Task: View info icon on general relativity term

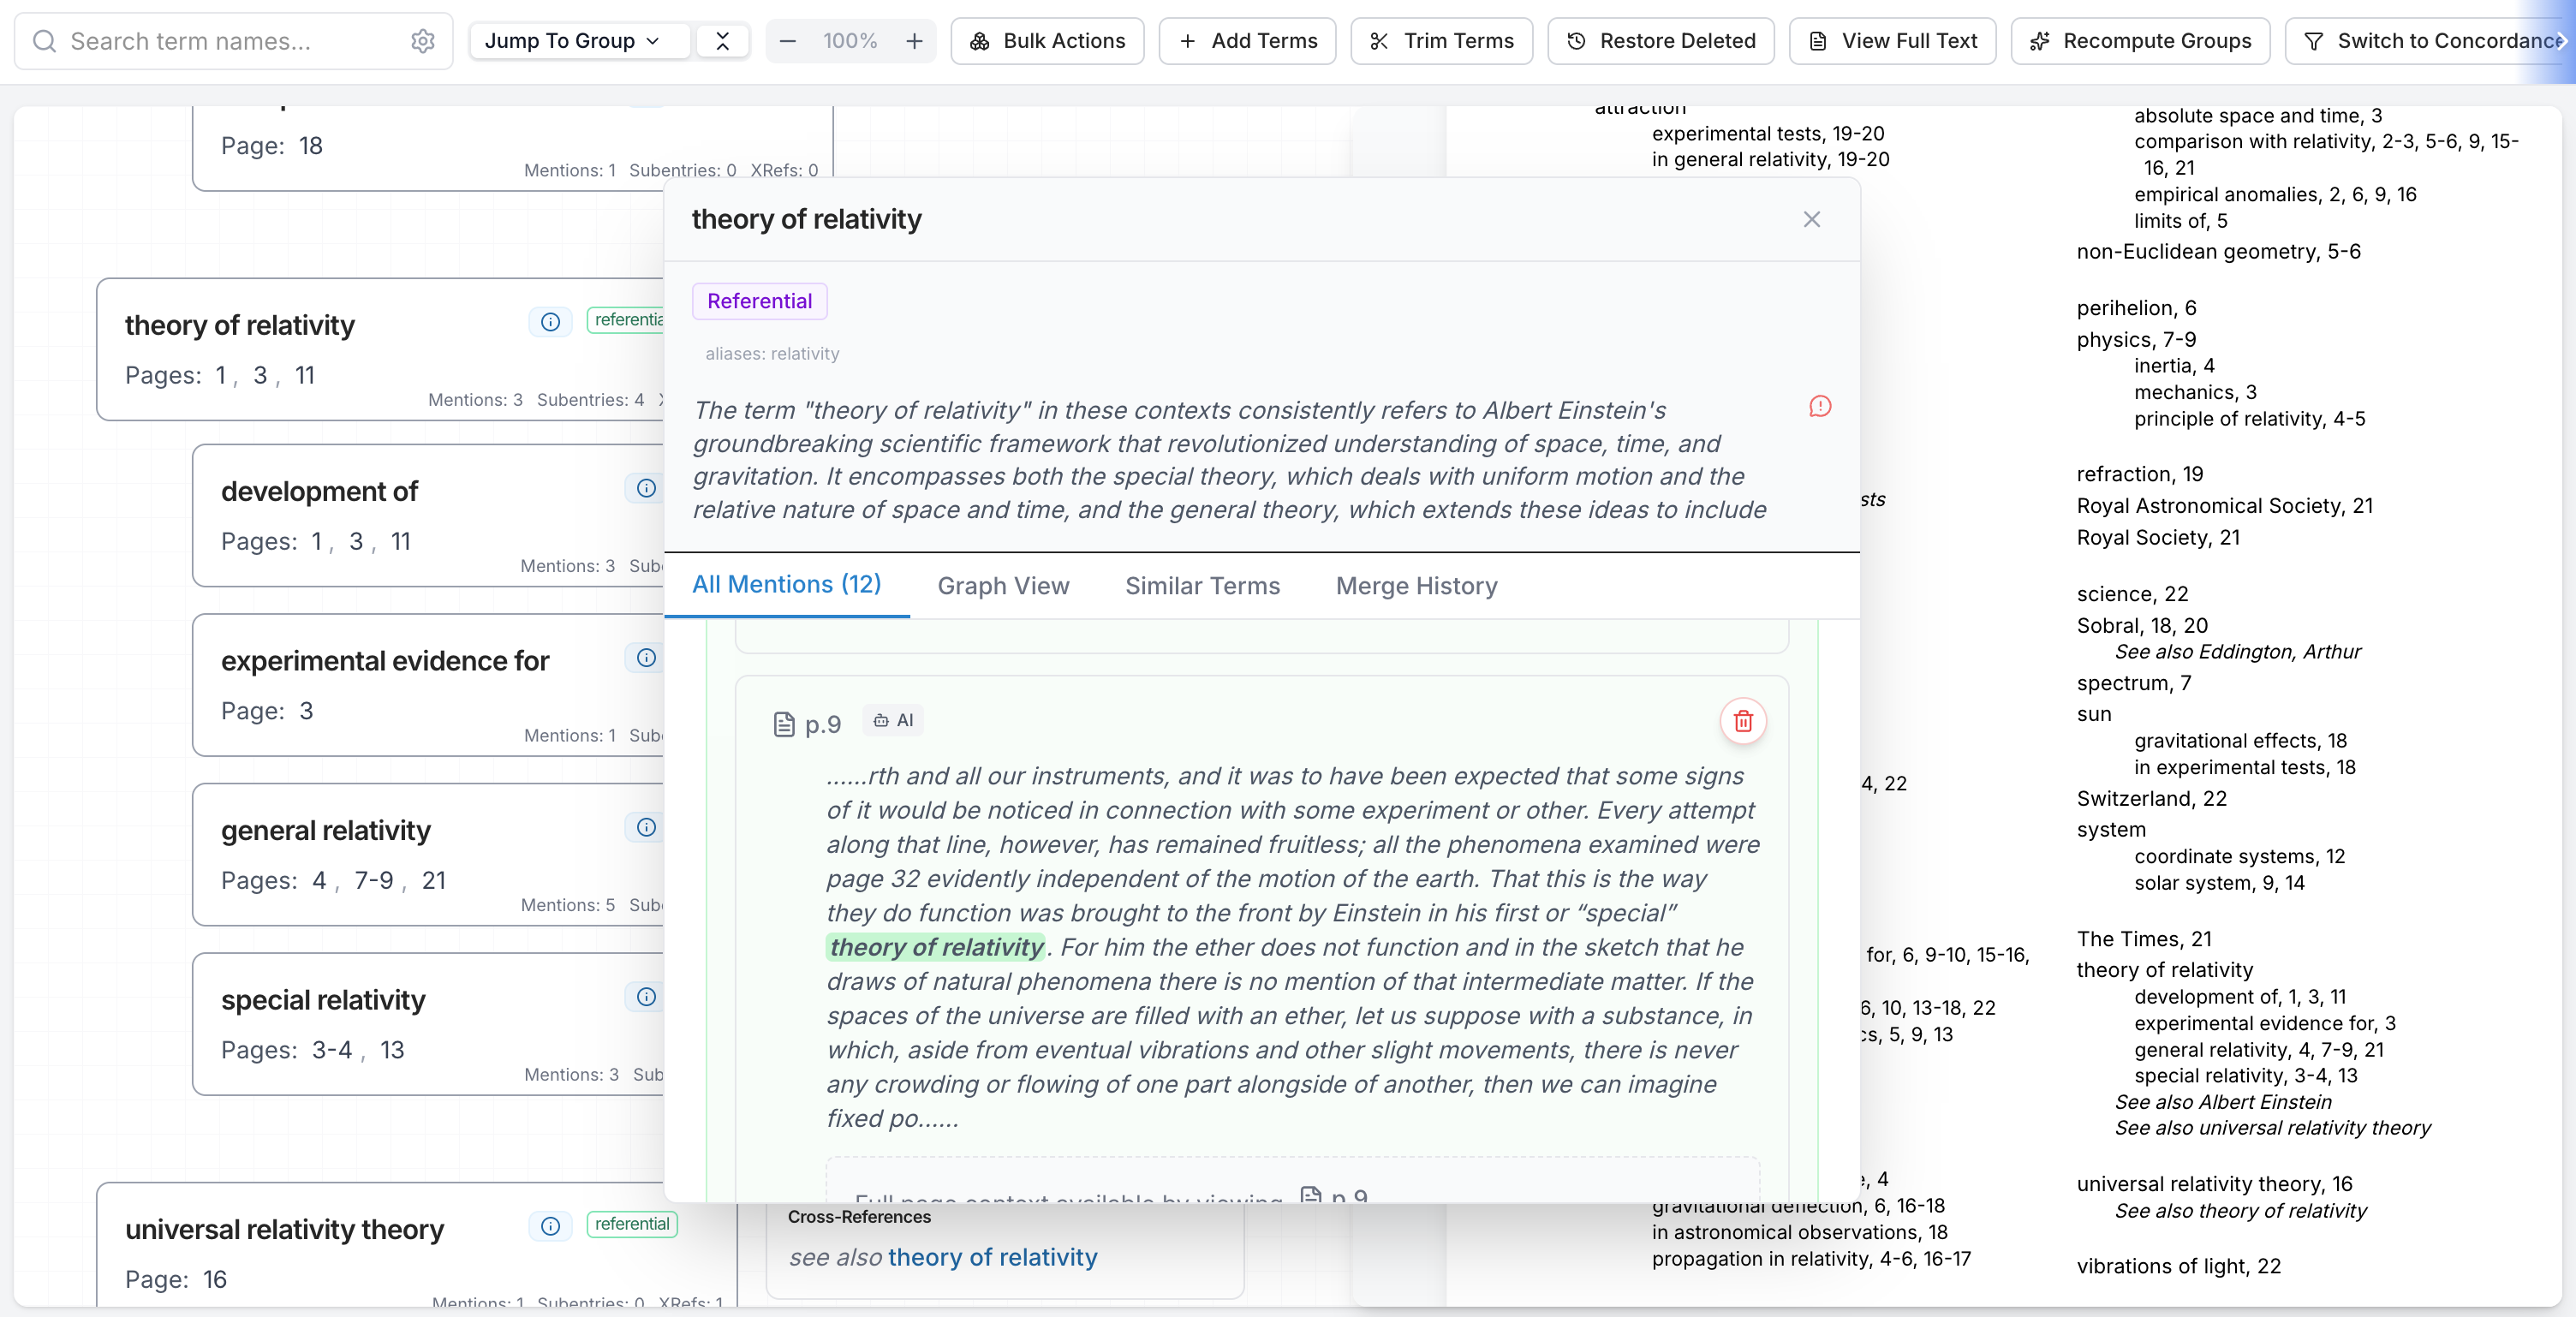Action: 646,828
